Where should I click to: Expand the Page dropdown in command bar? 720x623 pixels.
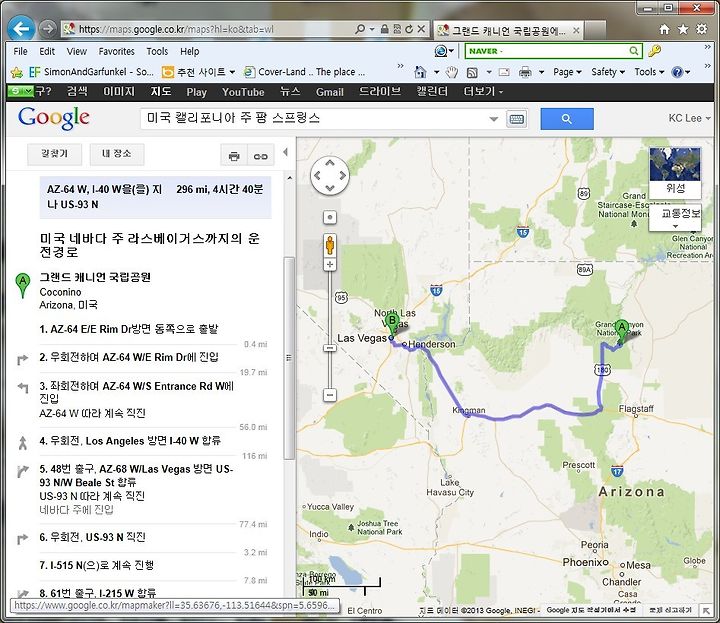click(568, 72)
